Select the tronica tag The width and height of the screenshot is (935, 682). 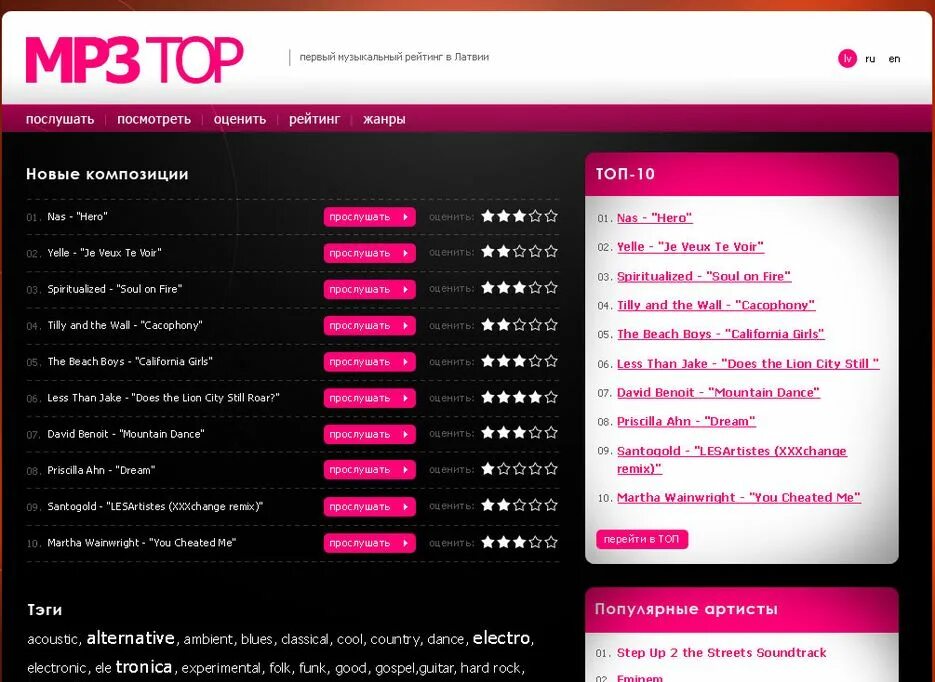(144, 667)
